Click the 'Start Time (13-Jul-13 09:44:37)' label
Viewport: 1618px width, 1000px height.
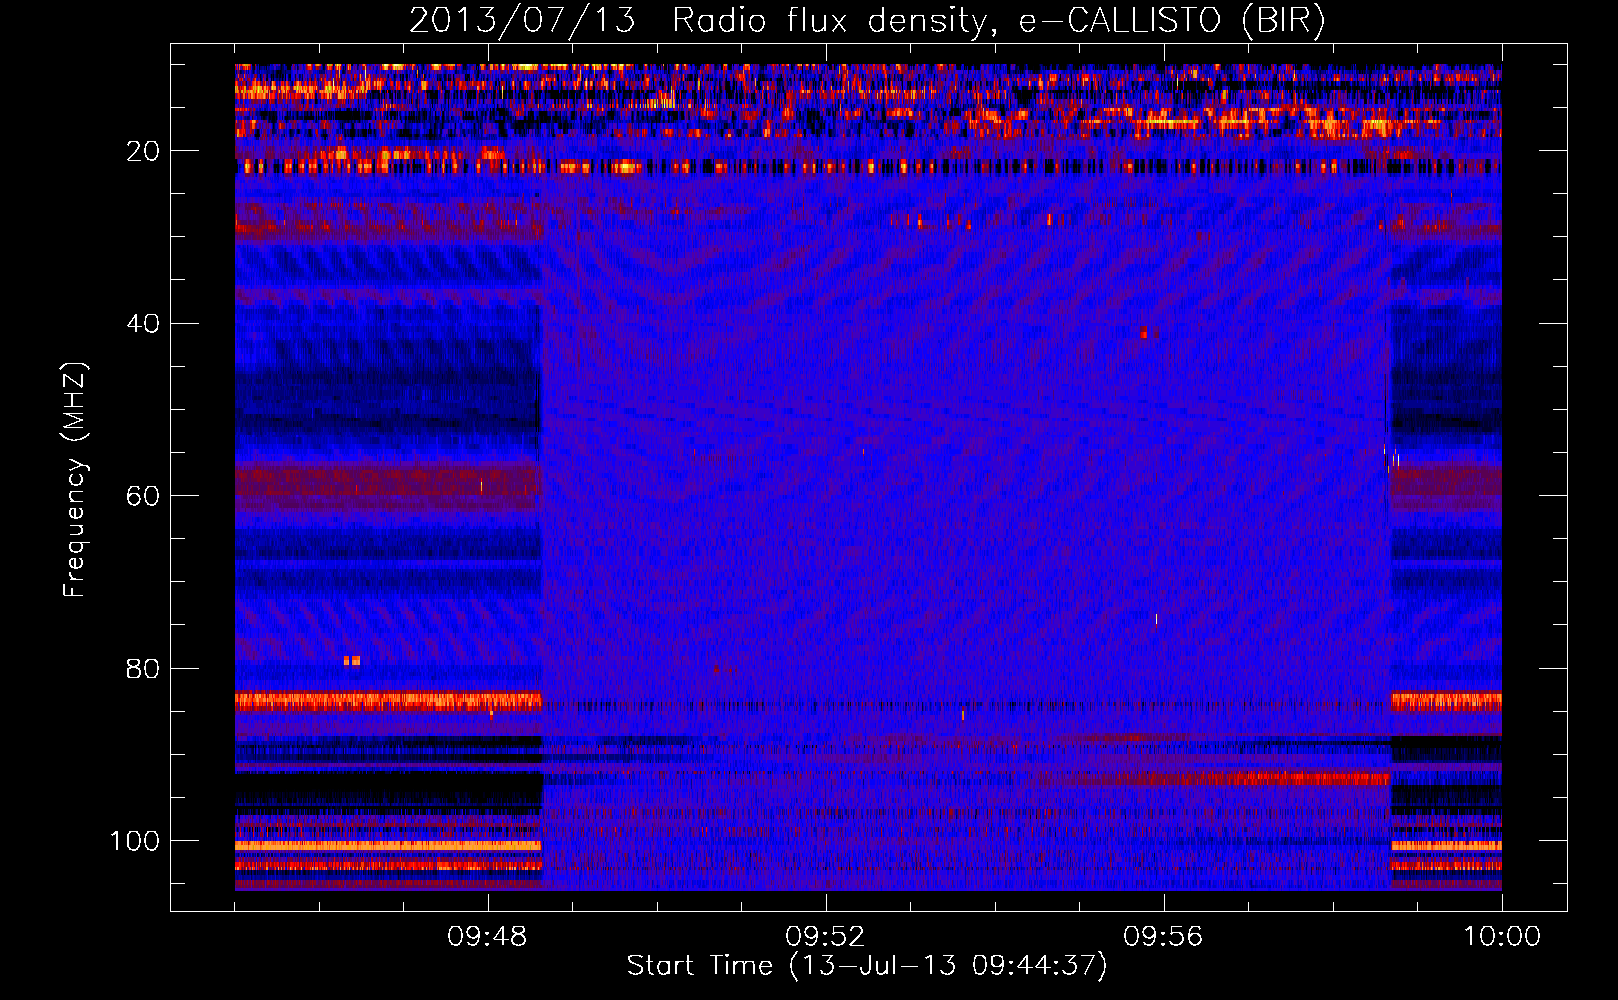[867, 966]
